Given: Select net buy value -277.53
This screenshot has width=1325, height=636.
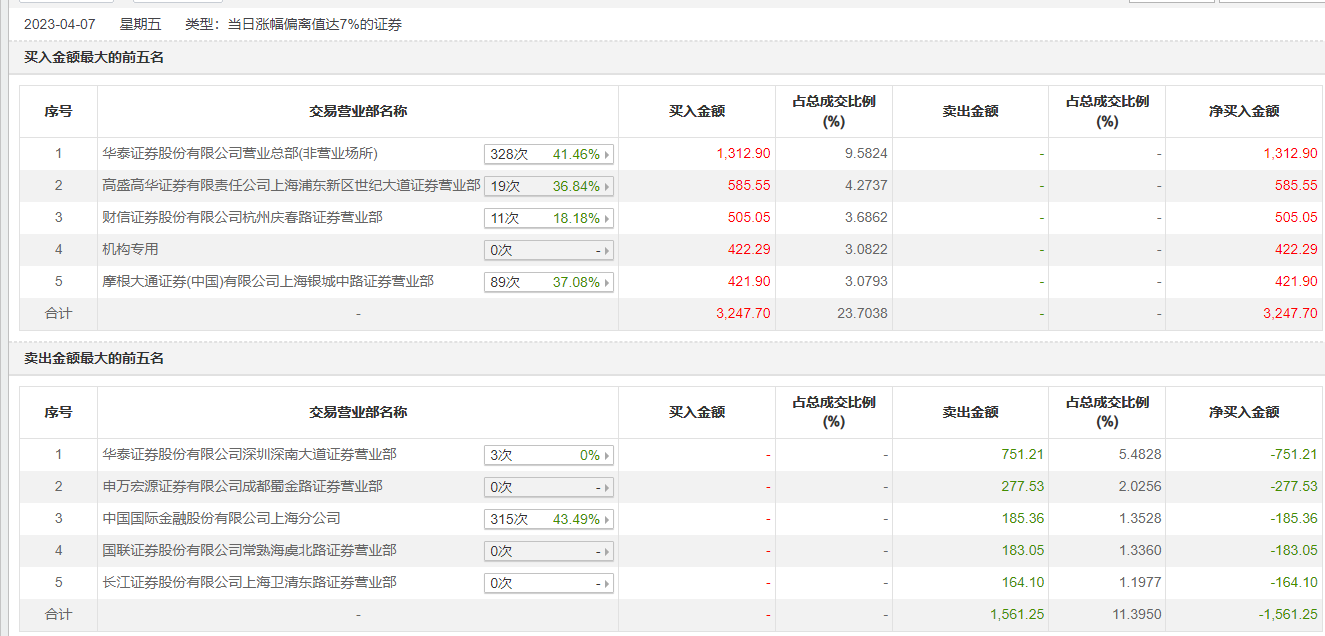Looking at the screenshot, I should click(1293, 487).
